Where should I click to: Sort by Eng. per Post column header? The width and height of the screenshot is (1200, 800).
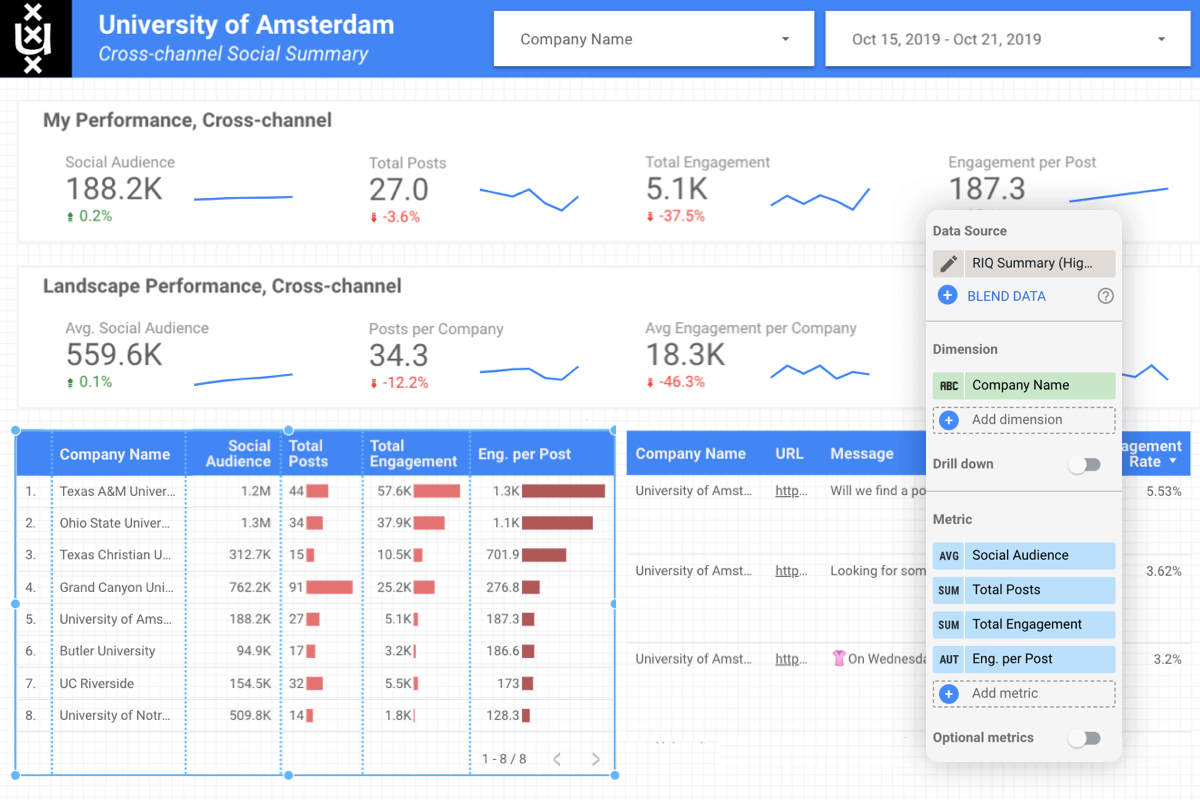click(x=524, y=454)
